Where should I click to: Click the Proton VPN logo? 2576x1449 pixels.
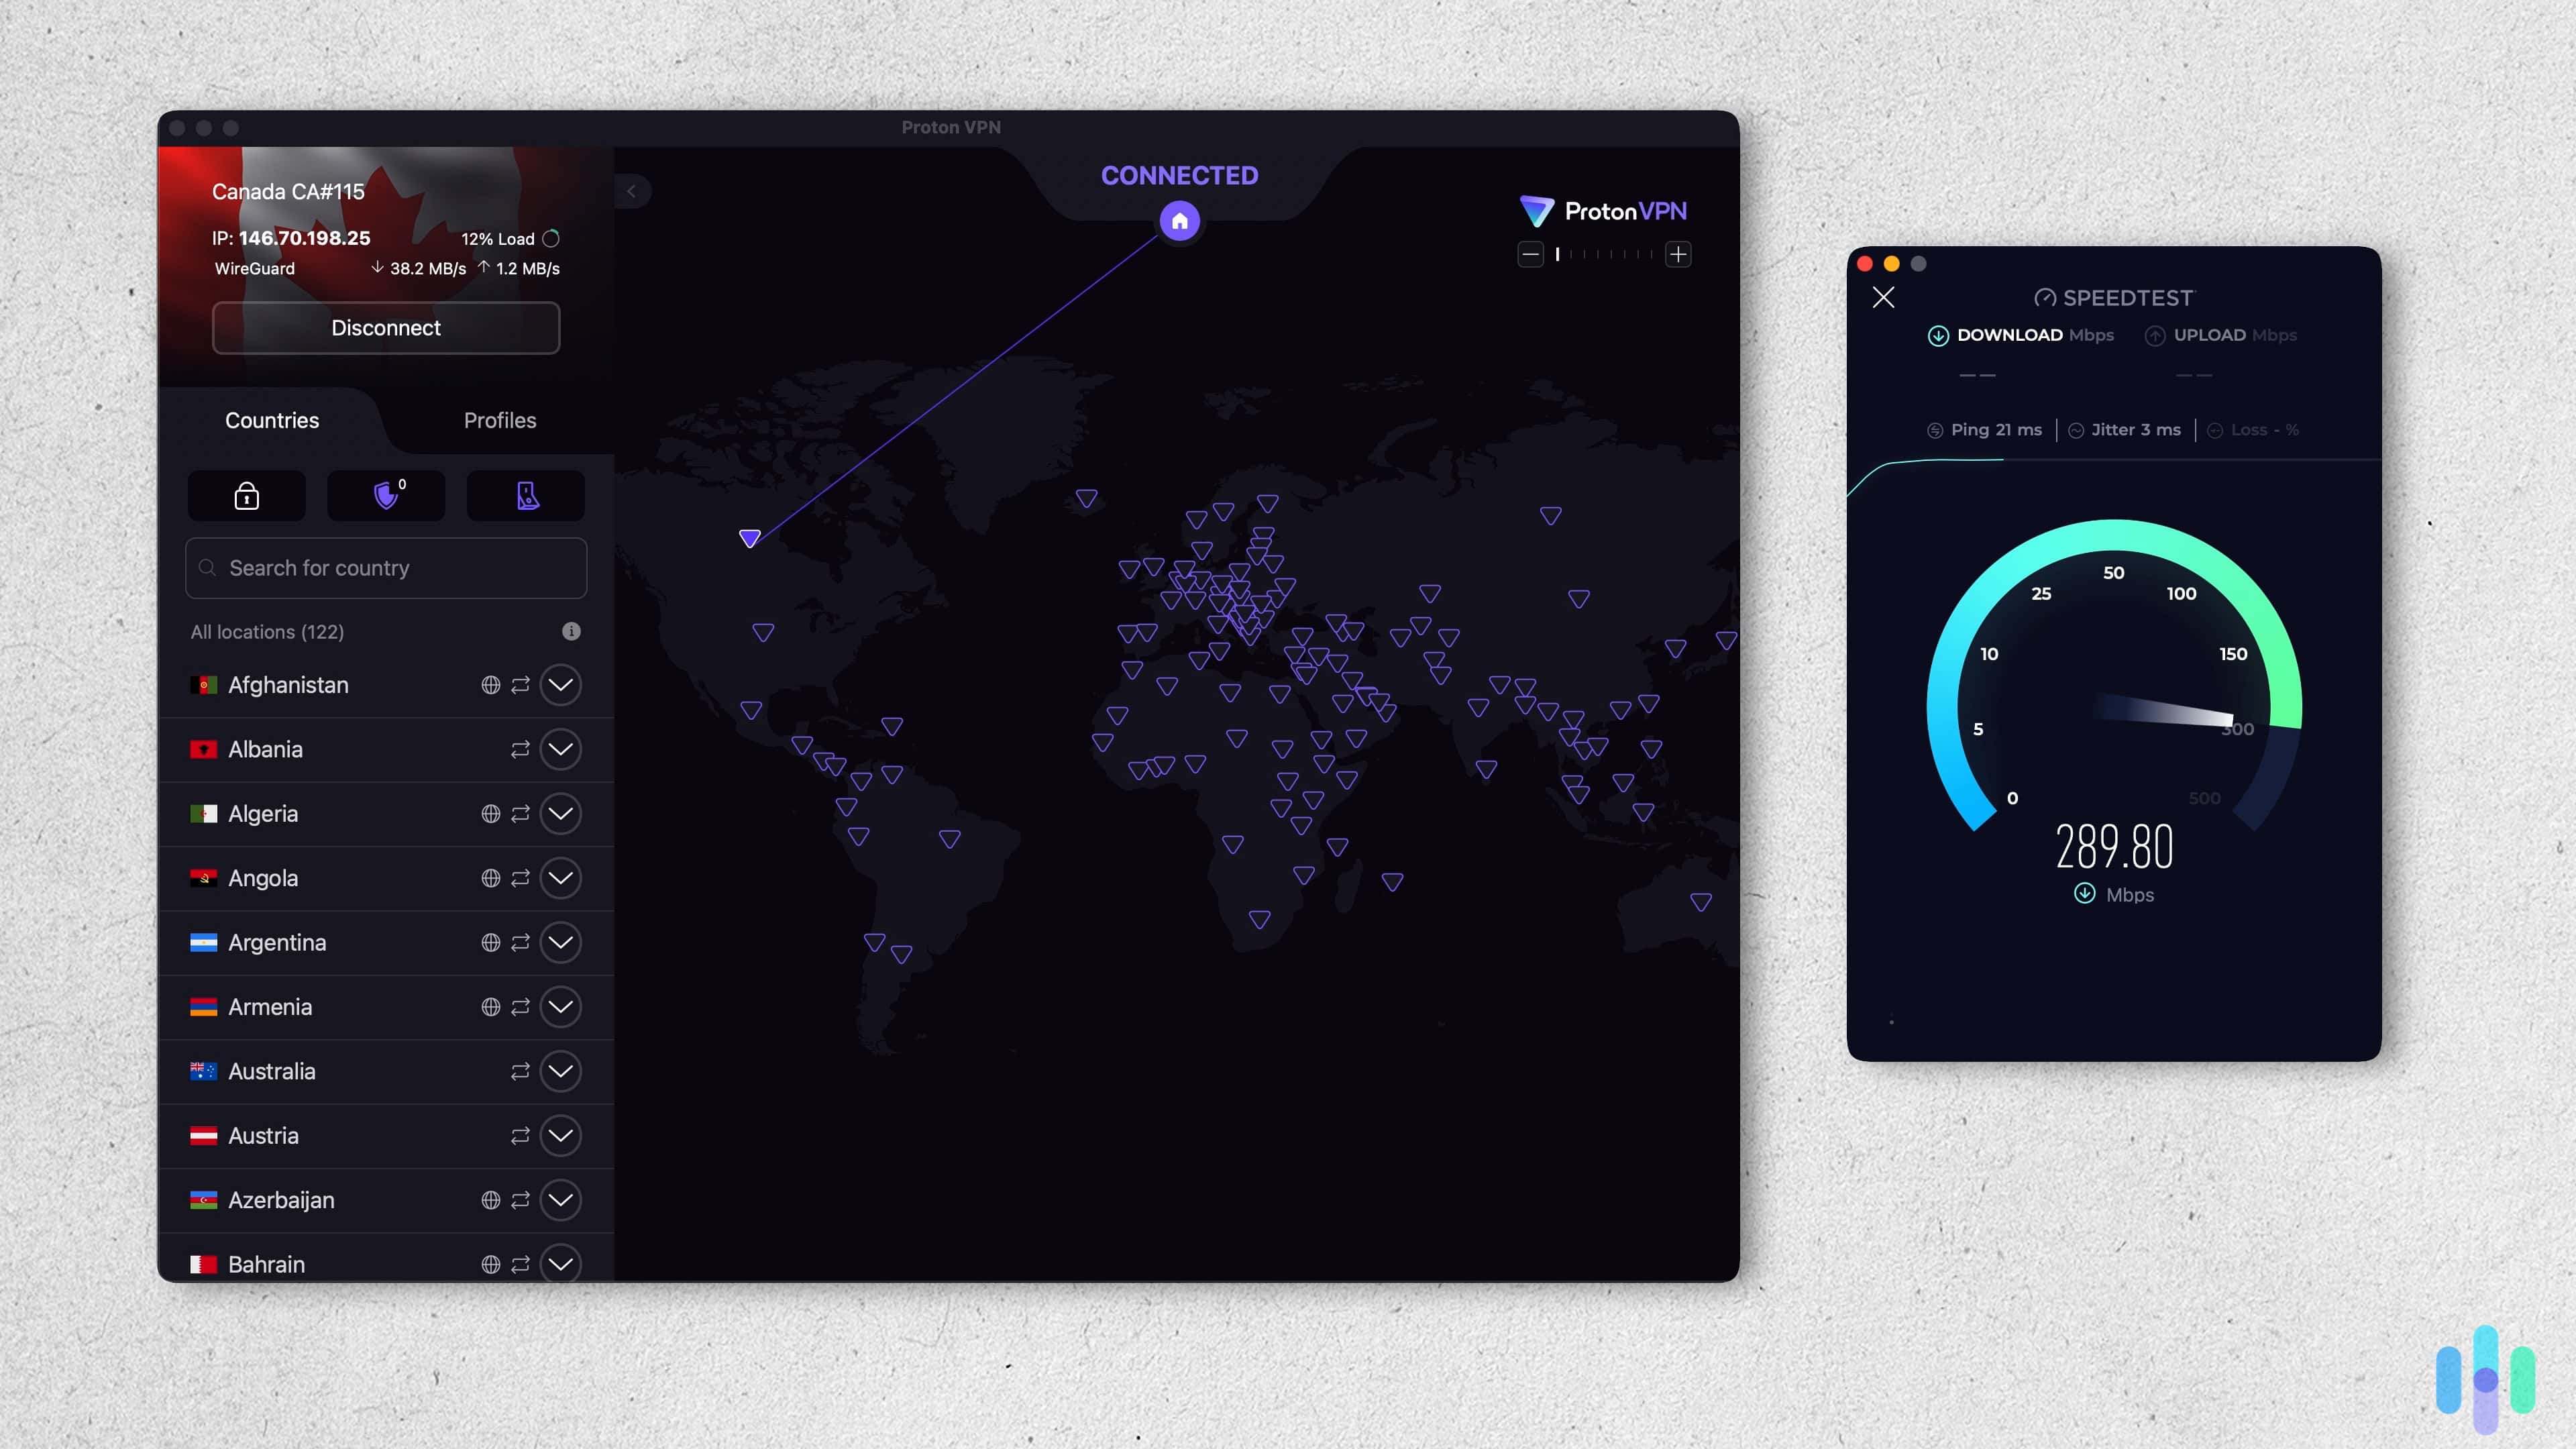1601,210
